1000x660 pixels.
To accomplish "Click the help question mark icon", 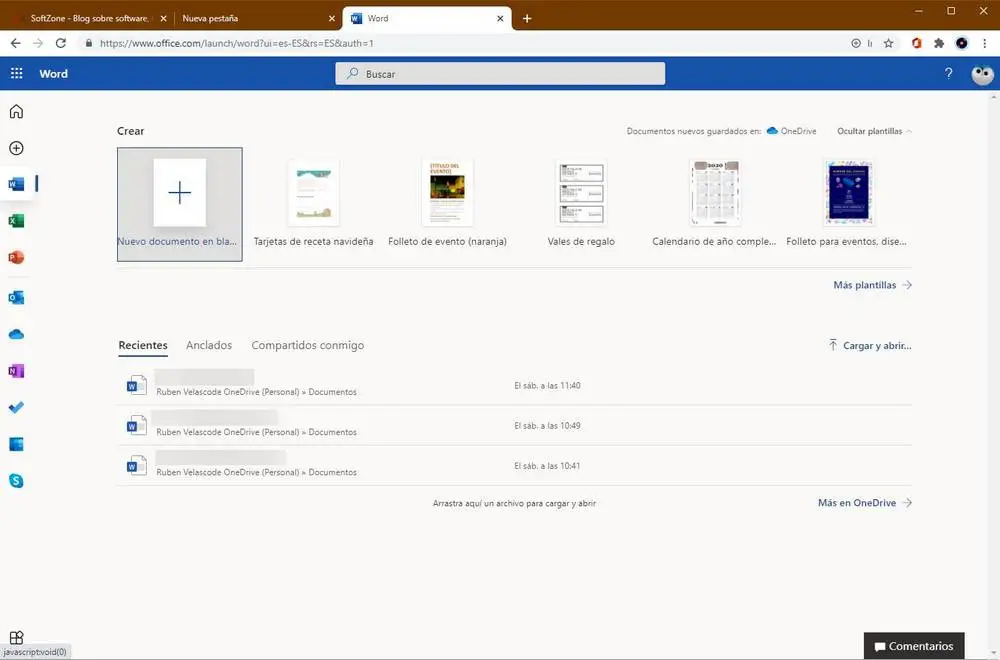I will point(948,73).
